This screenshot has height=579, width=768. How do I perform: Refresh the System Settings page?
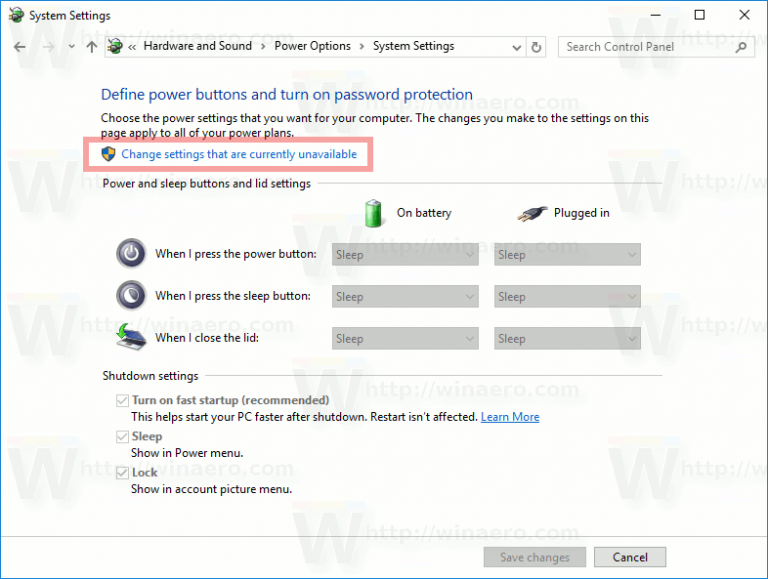(536, 47)
